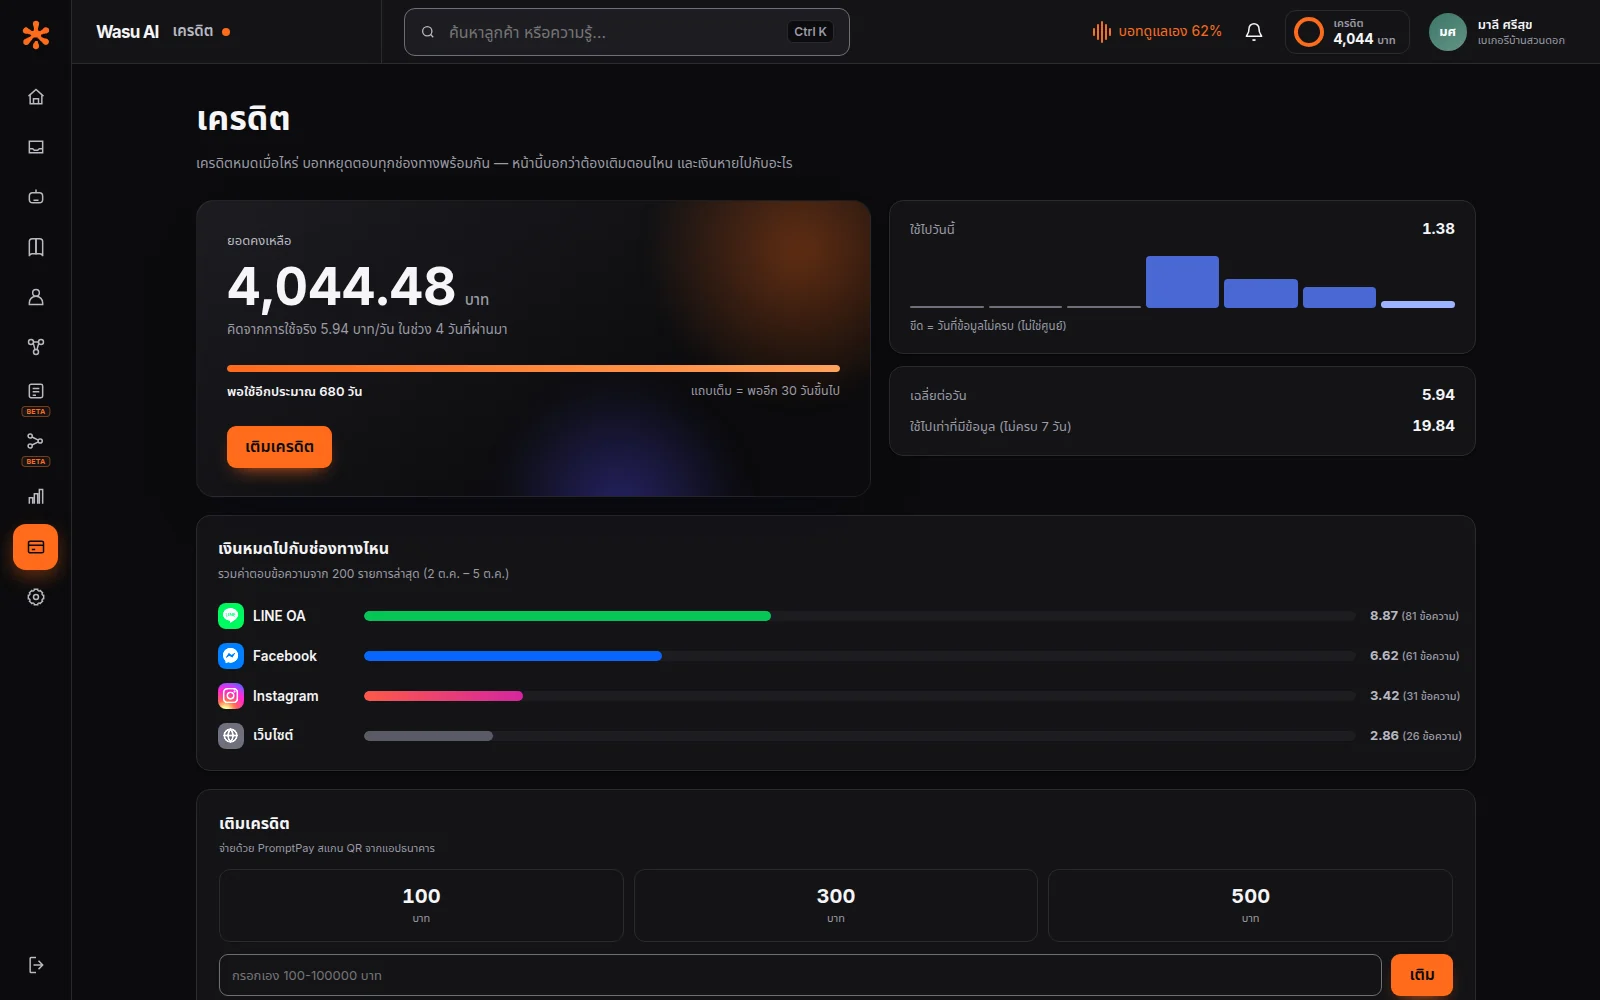Image resolution: width=1600 pixels, height=1000 pixels.
Task: Click the 62% voice status indicator
Action: coord(1157,32)
